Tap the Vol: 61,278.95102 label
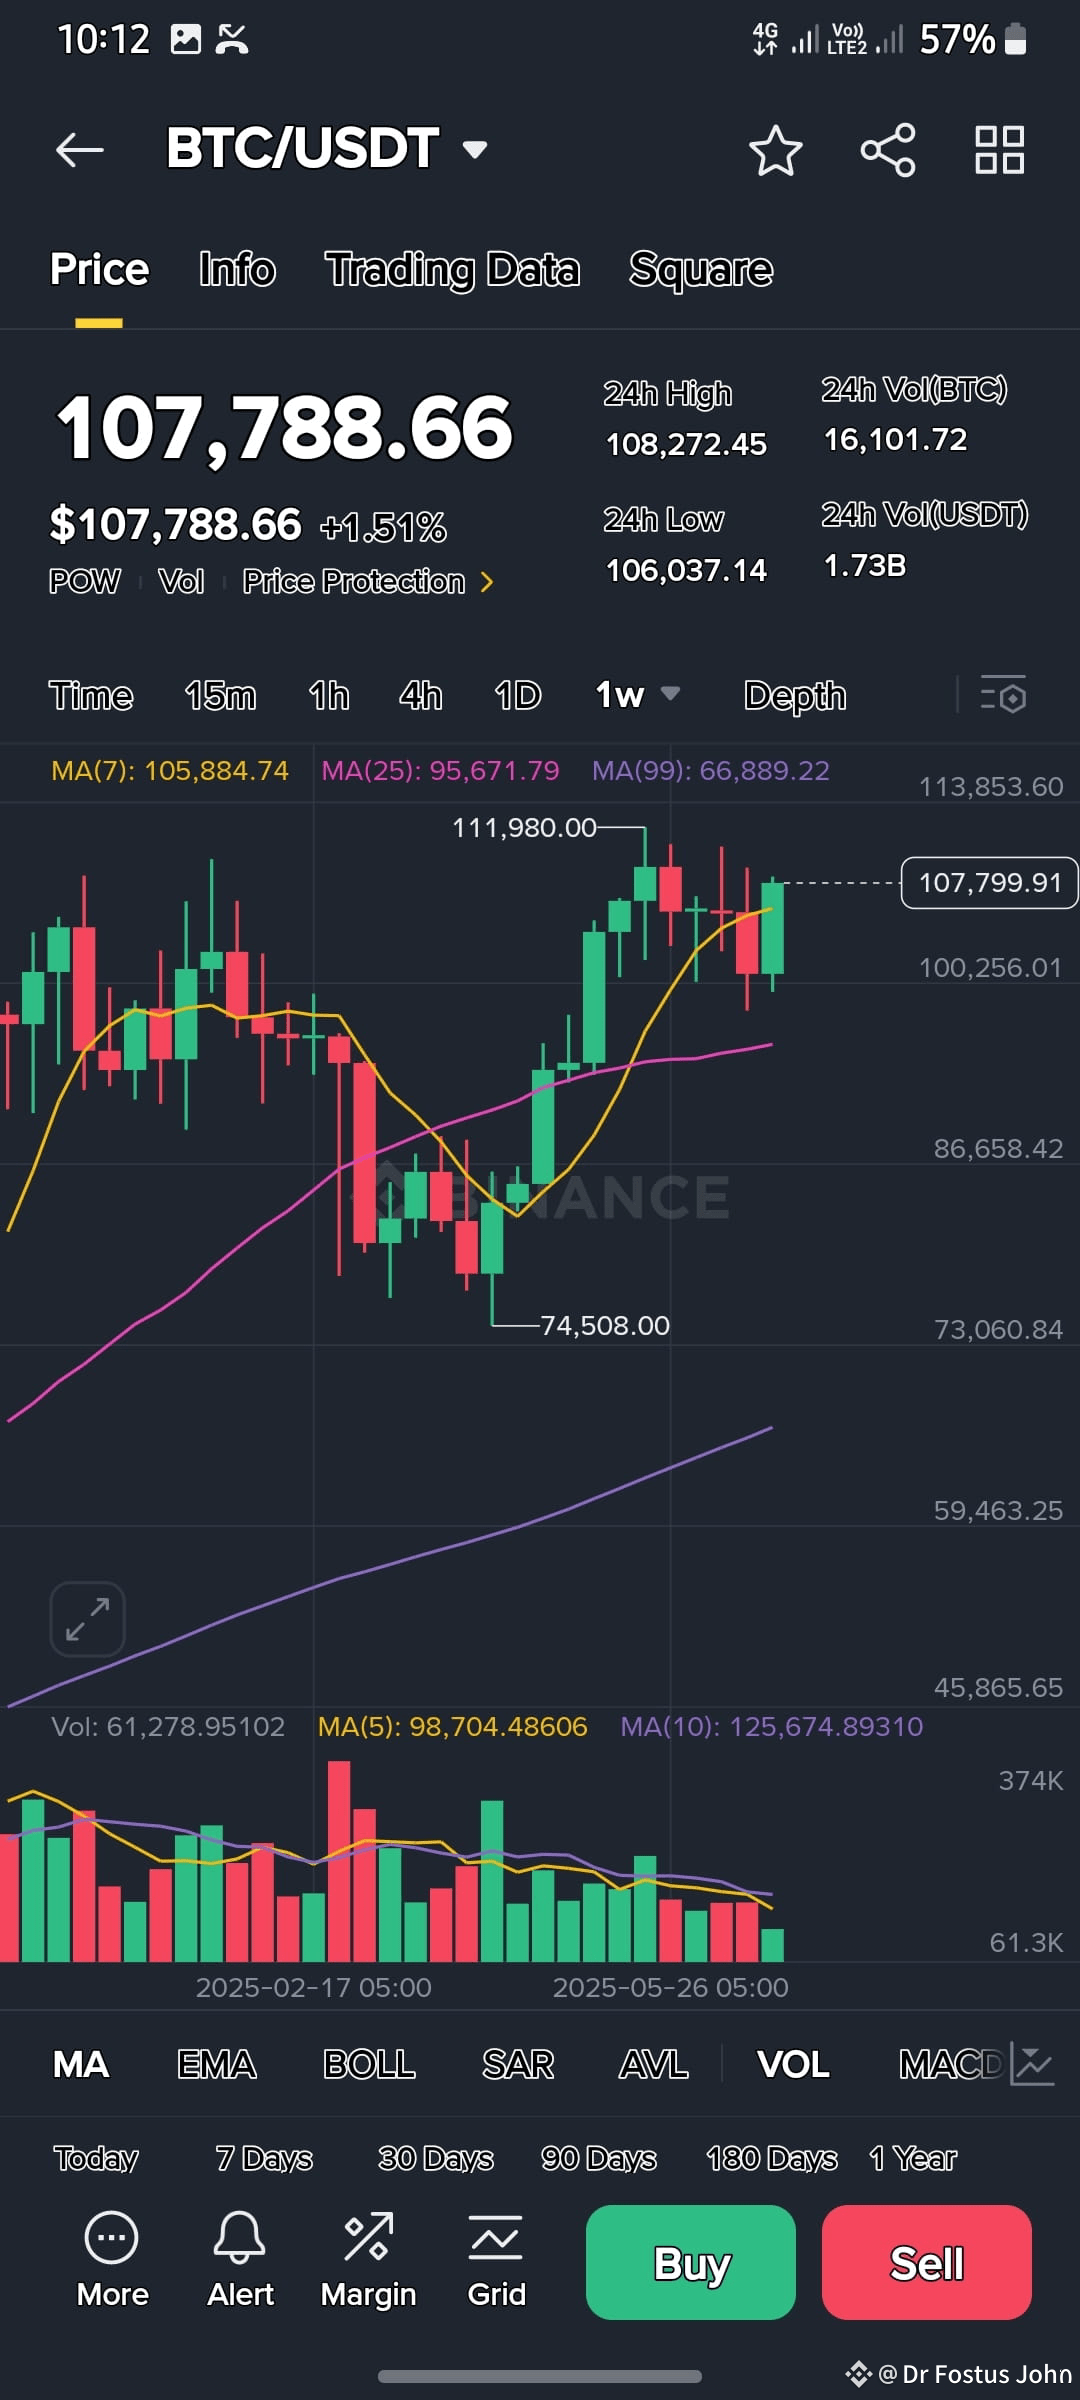Screen dimensions: 1080x2400 (168, 1727)
